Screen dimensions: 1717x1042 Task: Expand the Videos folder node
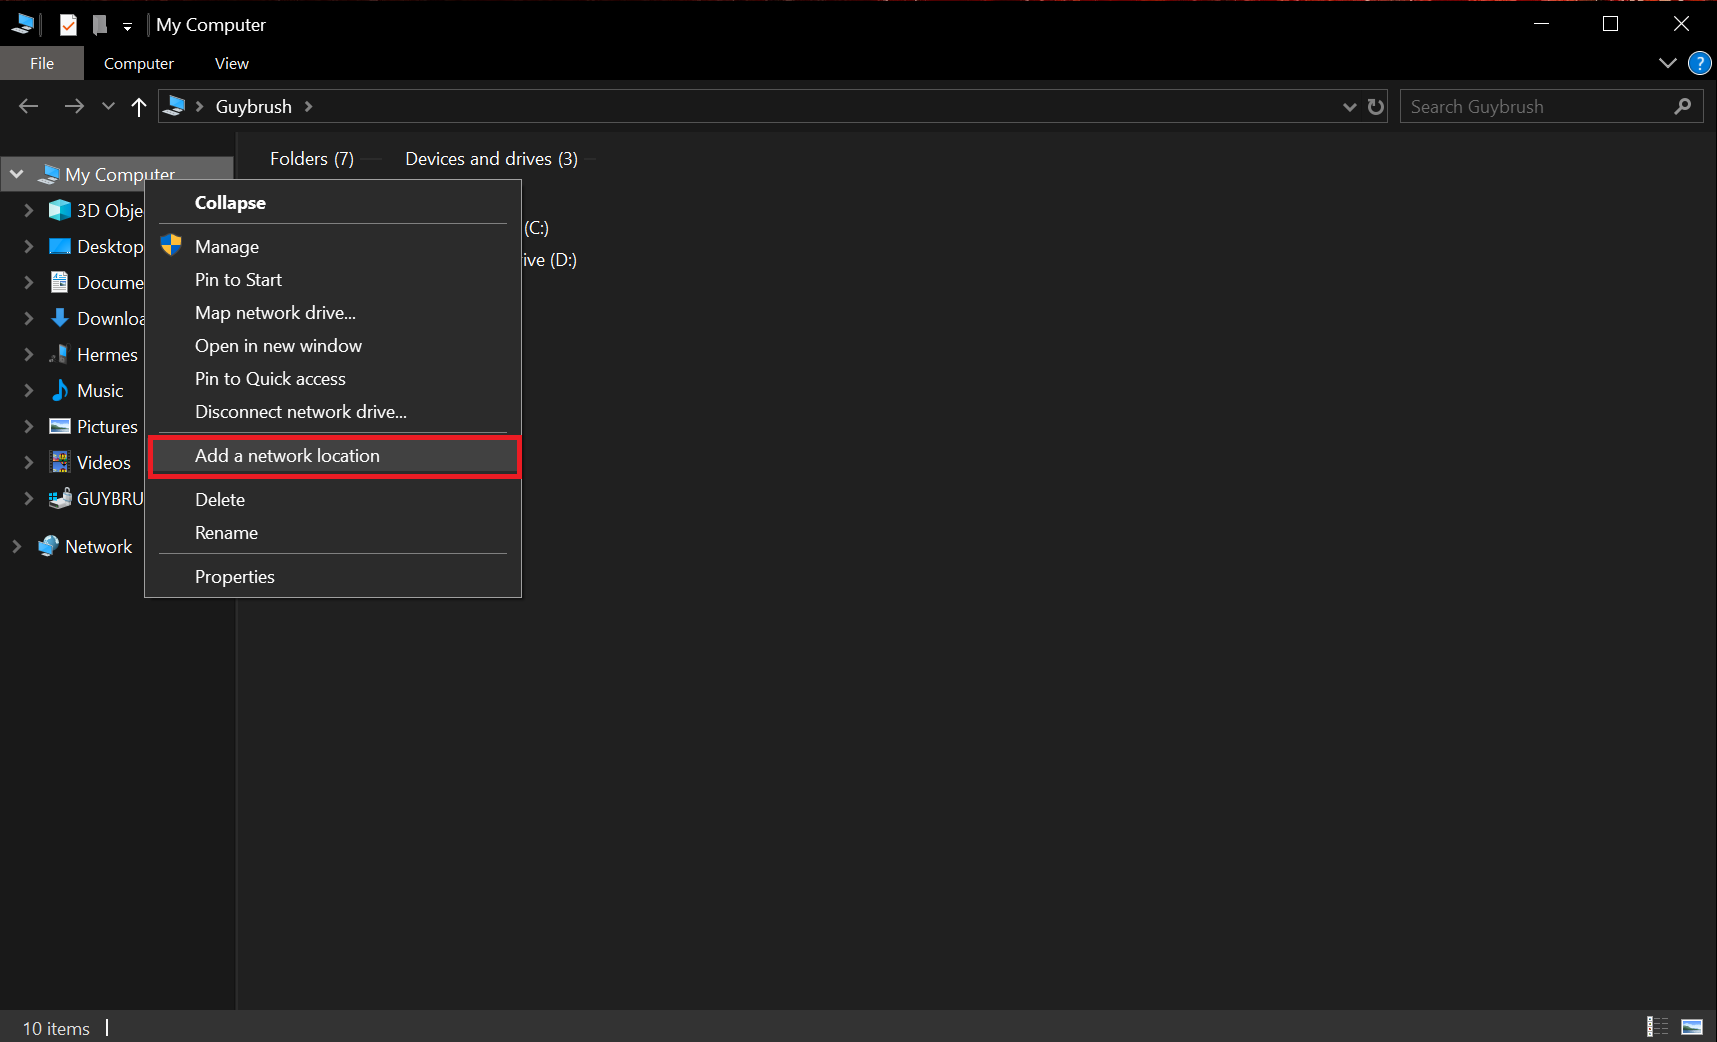pyautogui.click(x=29, y=462)
